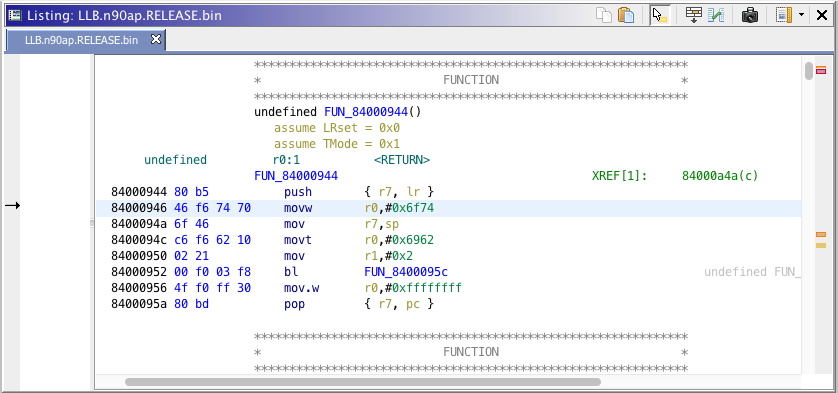The height and width of the screenshot is (393, 838).
Task: Click operand r0,#0xffffffff
Action: (x=413, y=288)
